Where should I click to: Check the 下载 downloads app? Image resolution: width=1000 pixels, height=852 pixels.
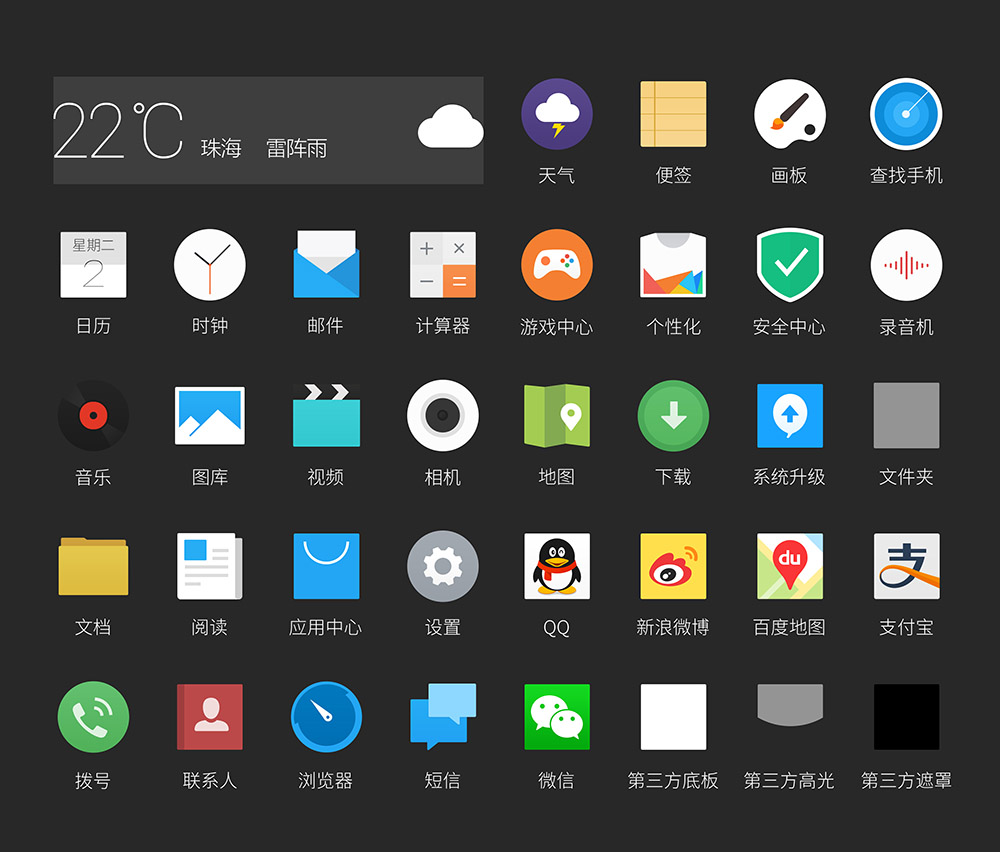pyautogui.click(x=673, y=415)
